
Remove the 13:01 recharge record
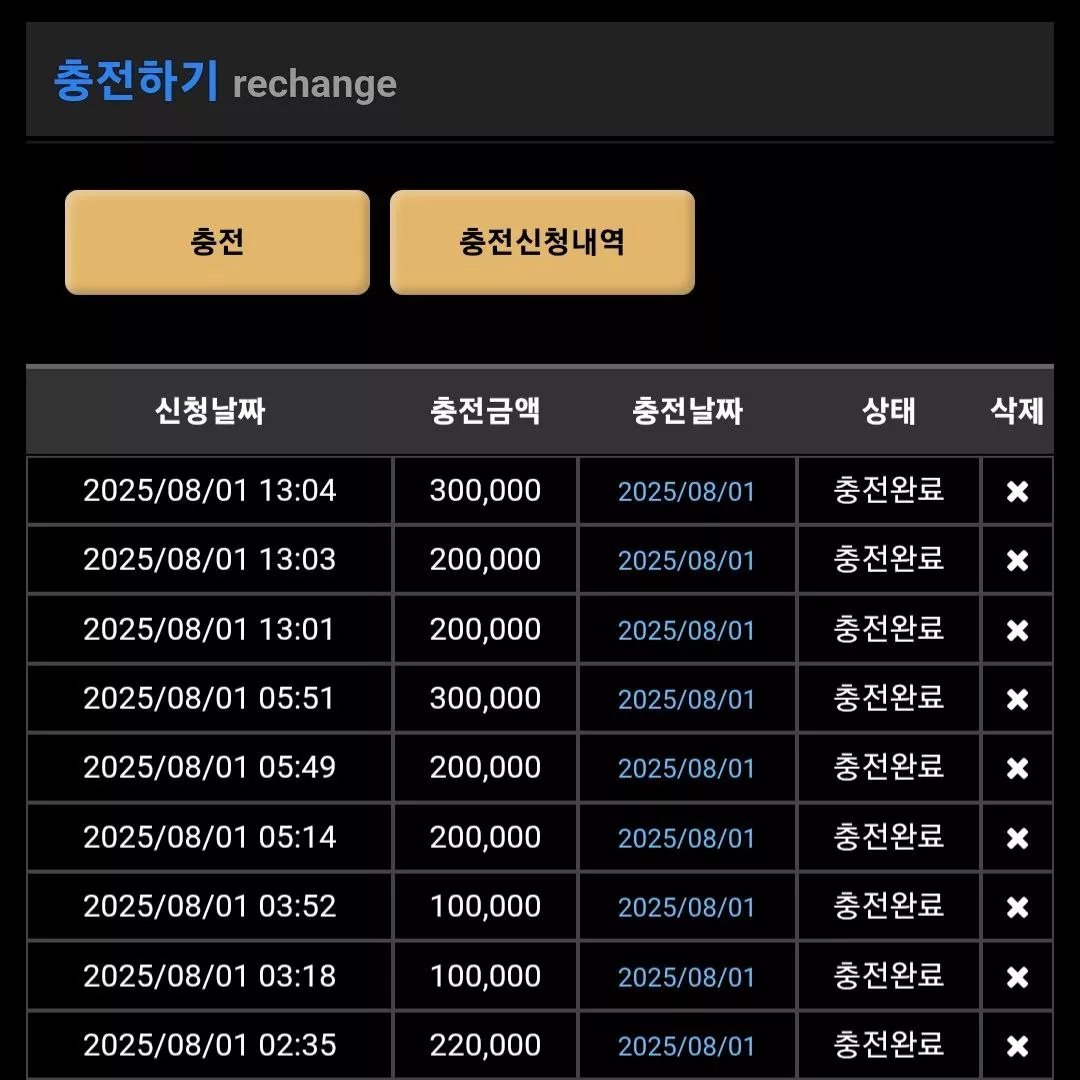click(x=1017, y=630)
